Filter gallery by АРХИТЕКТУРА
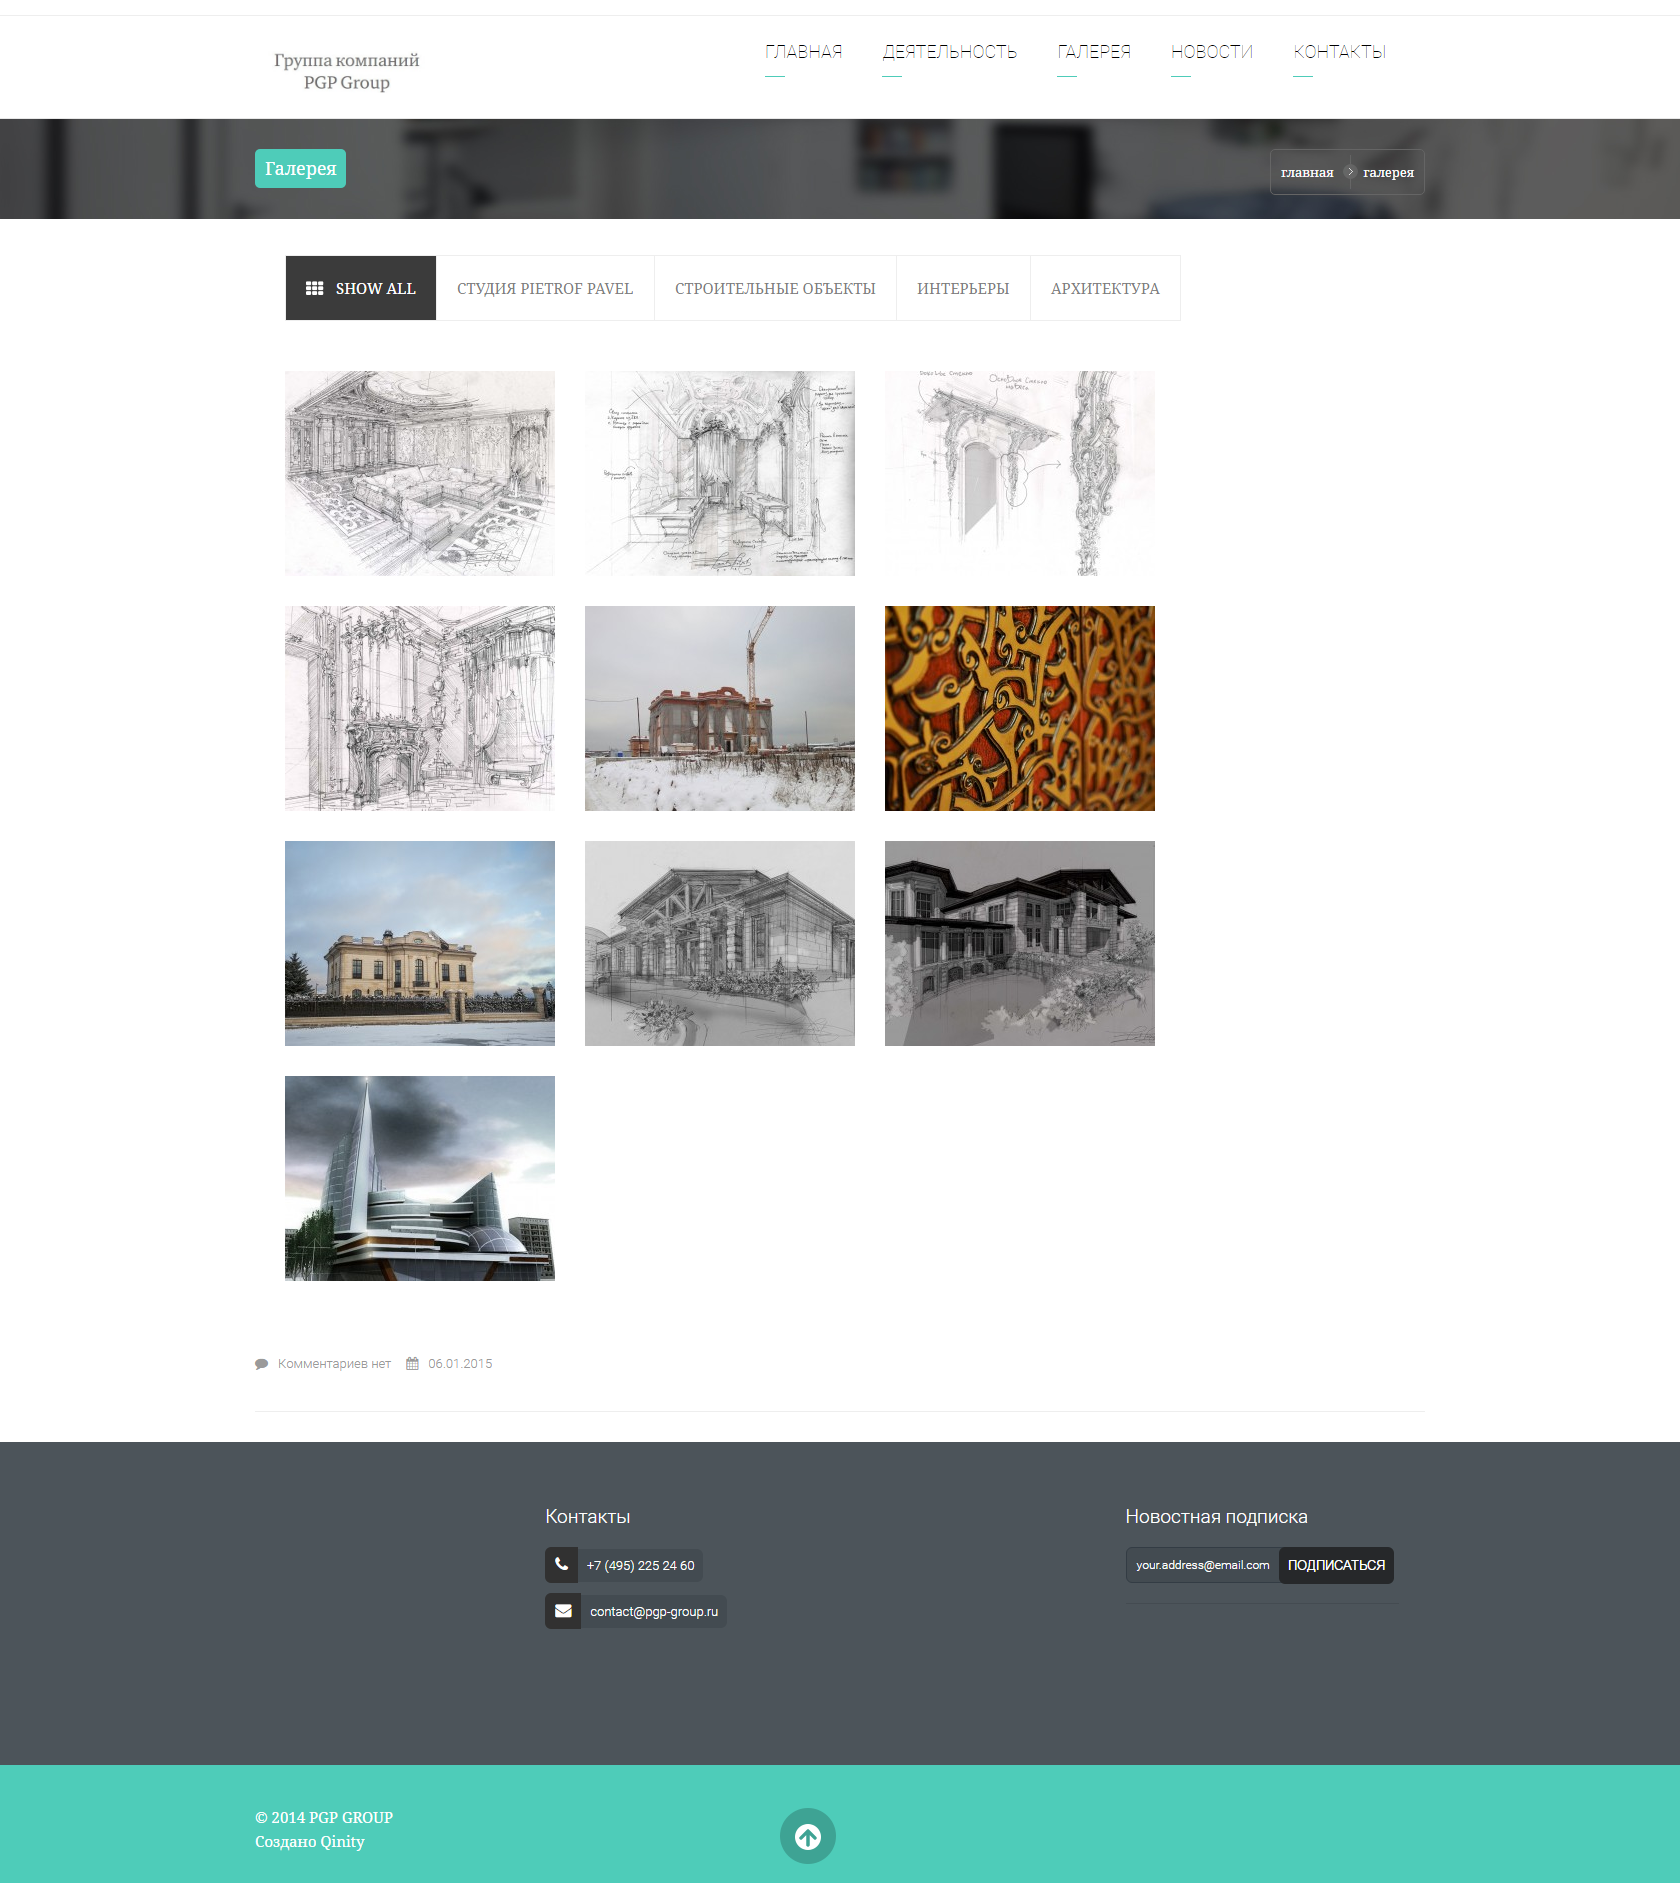 pyautogui.click(x=1105, y=288)
